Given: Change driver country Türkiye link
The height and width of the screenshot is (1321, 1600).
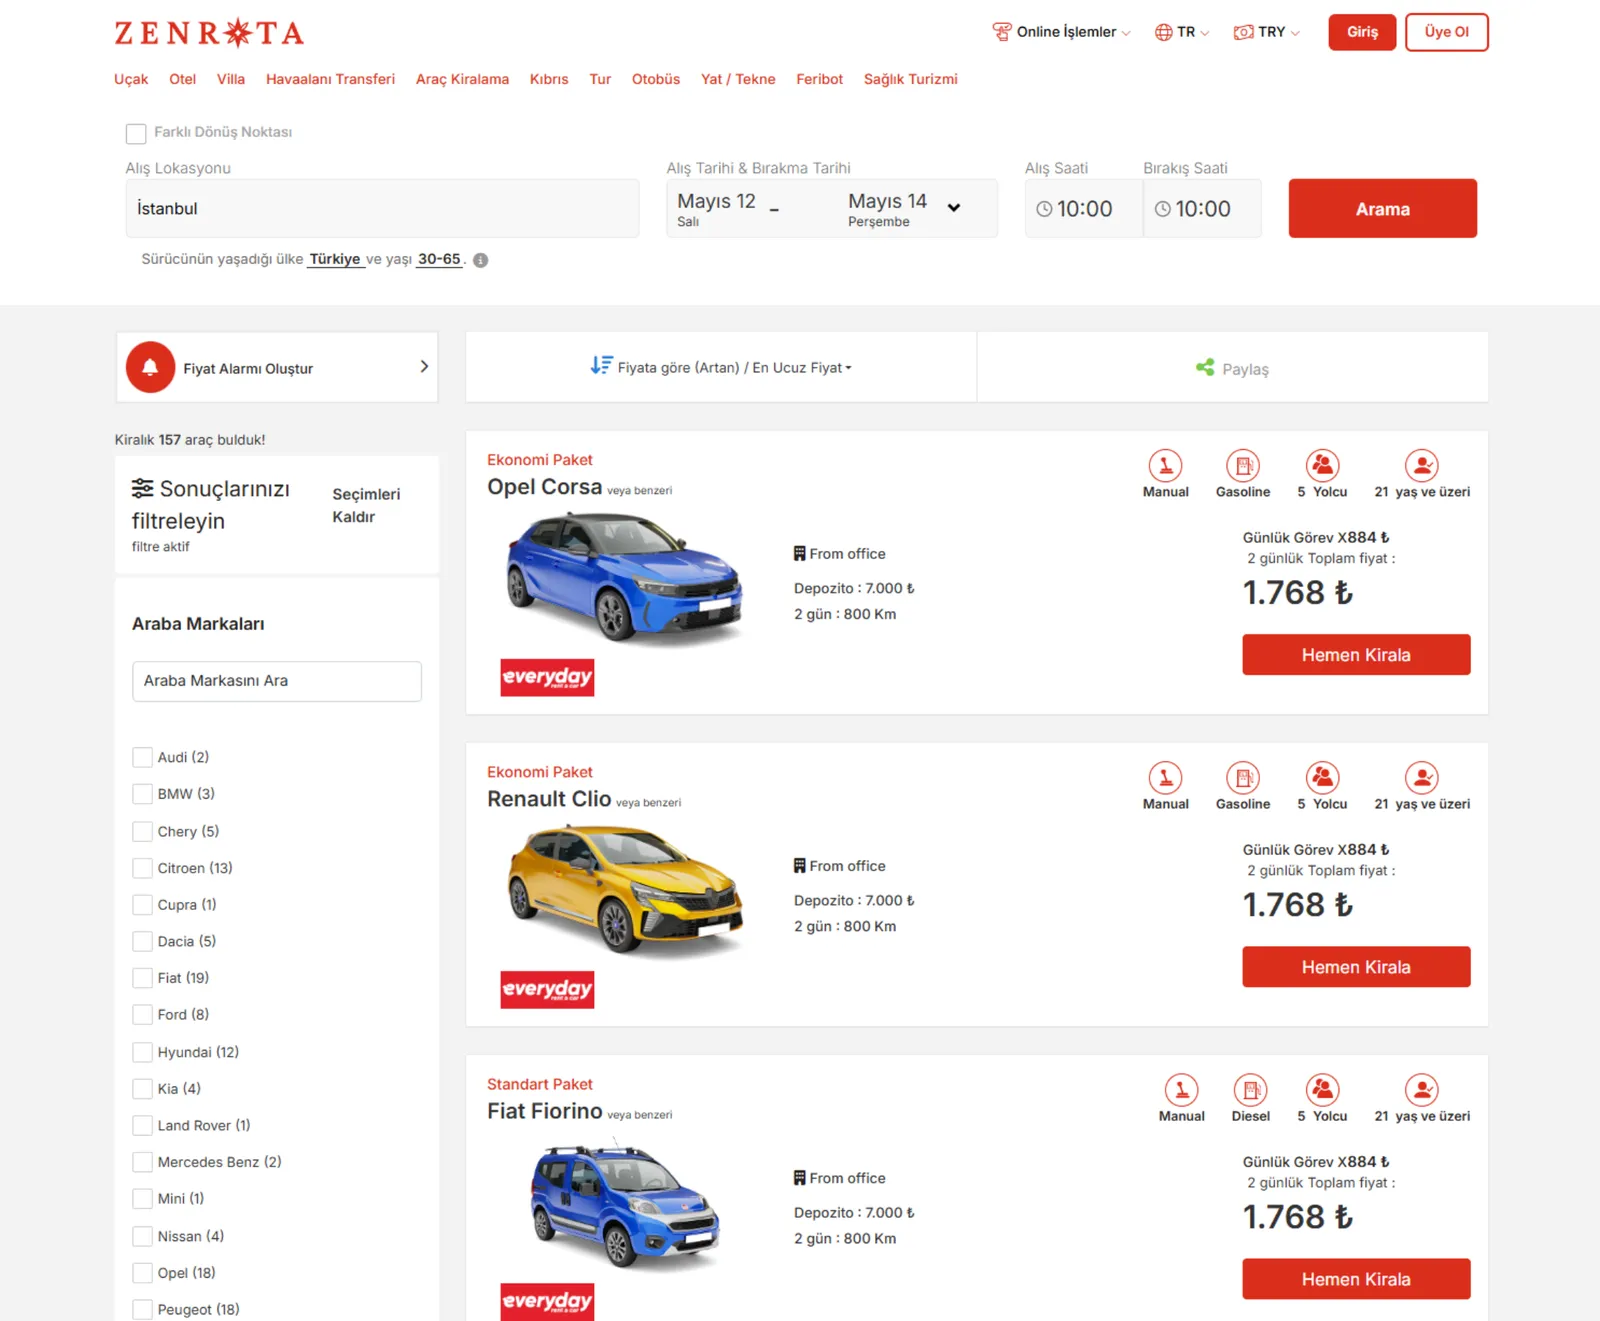Looking at the screenshot, I should [x=334, y=259].
